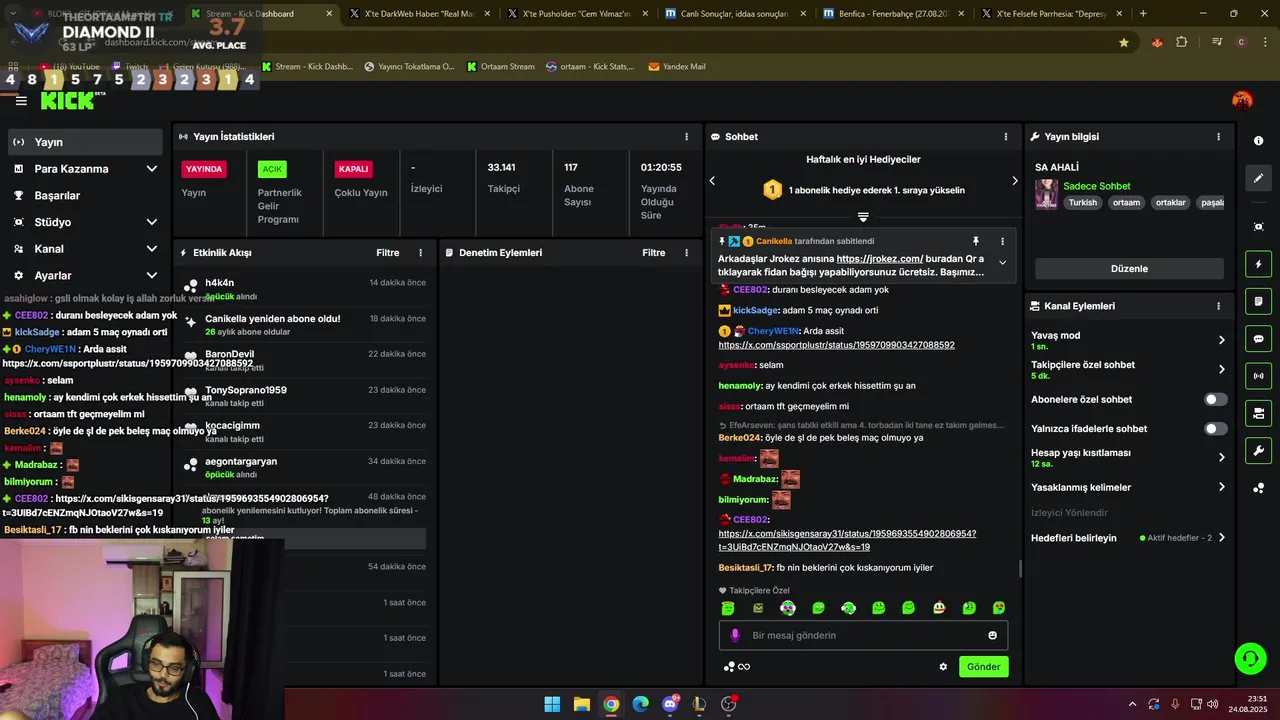Viewport: 1280px width, 720px height.
Task: Open the jrokez.com link in pinned message
Action: 880,259
